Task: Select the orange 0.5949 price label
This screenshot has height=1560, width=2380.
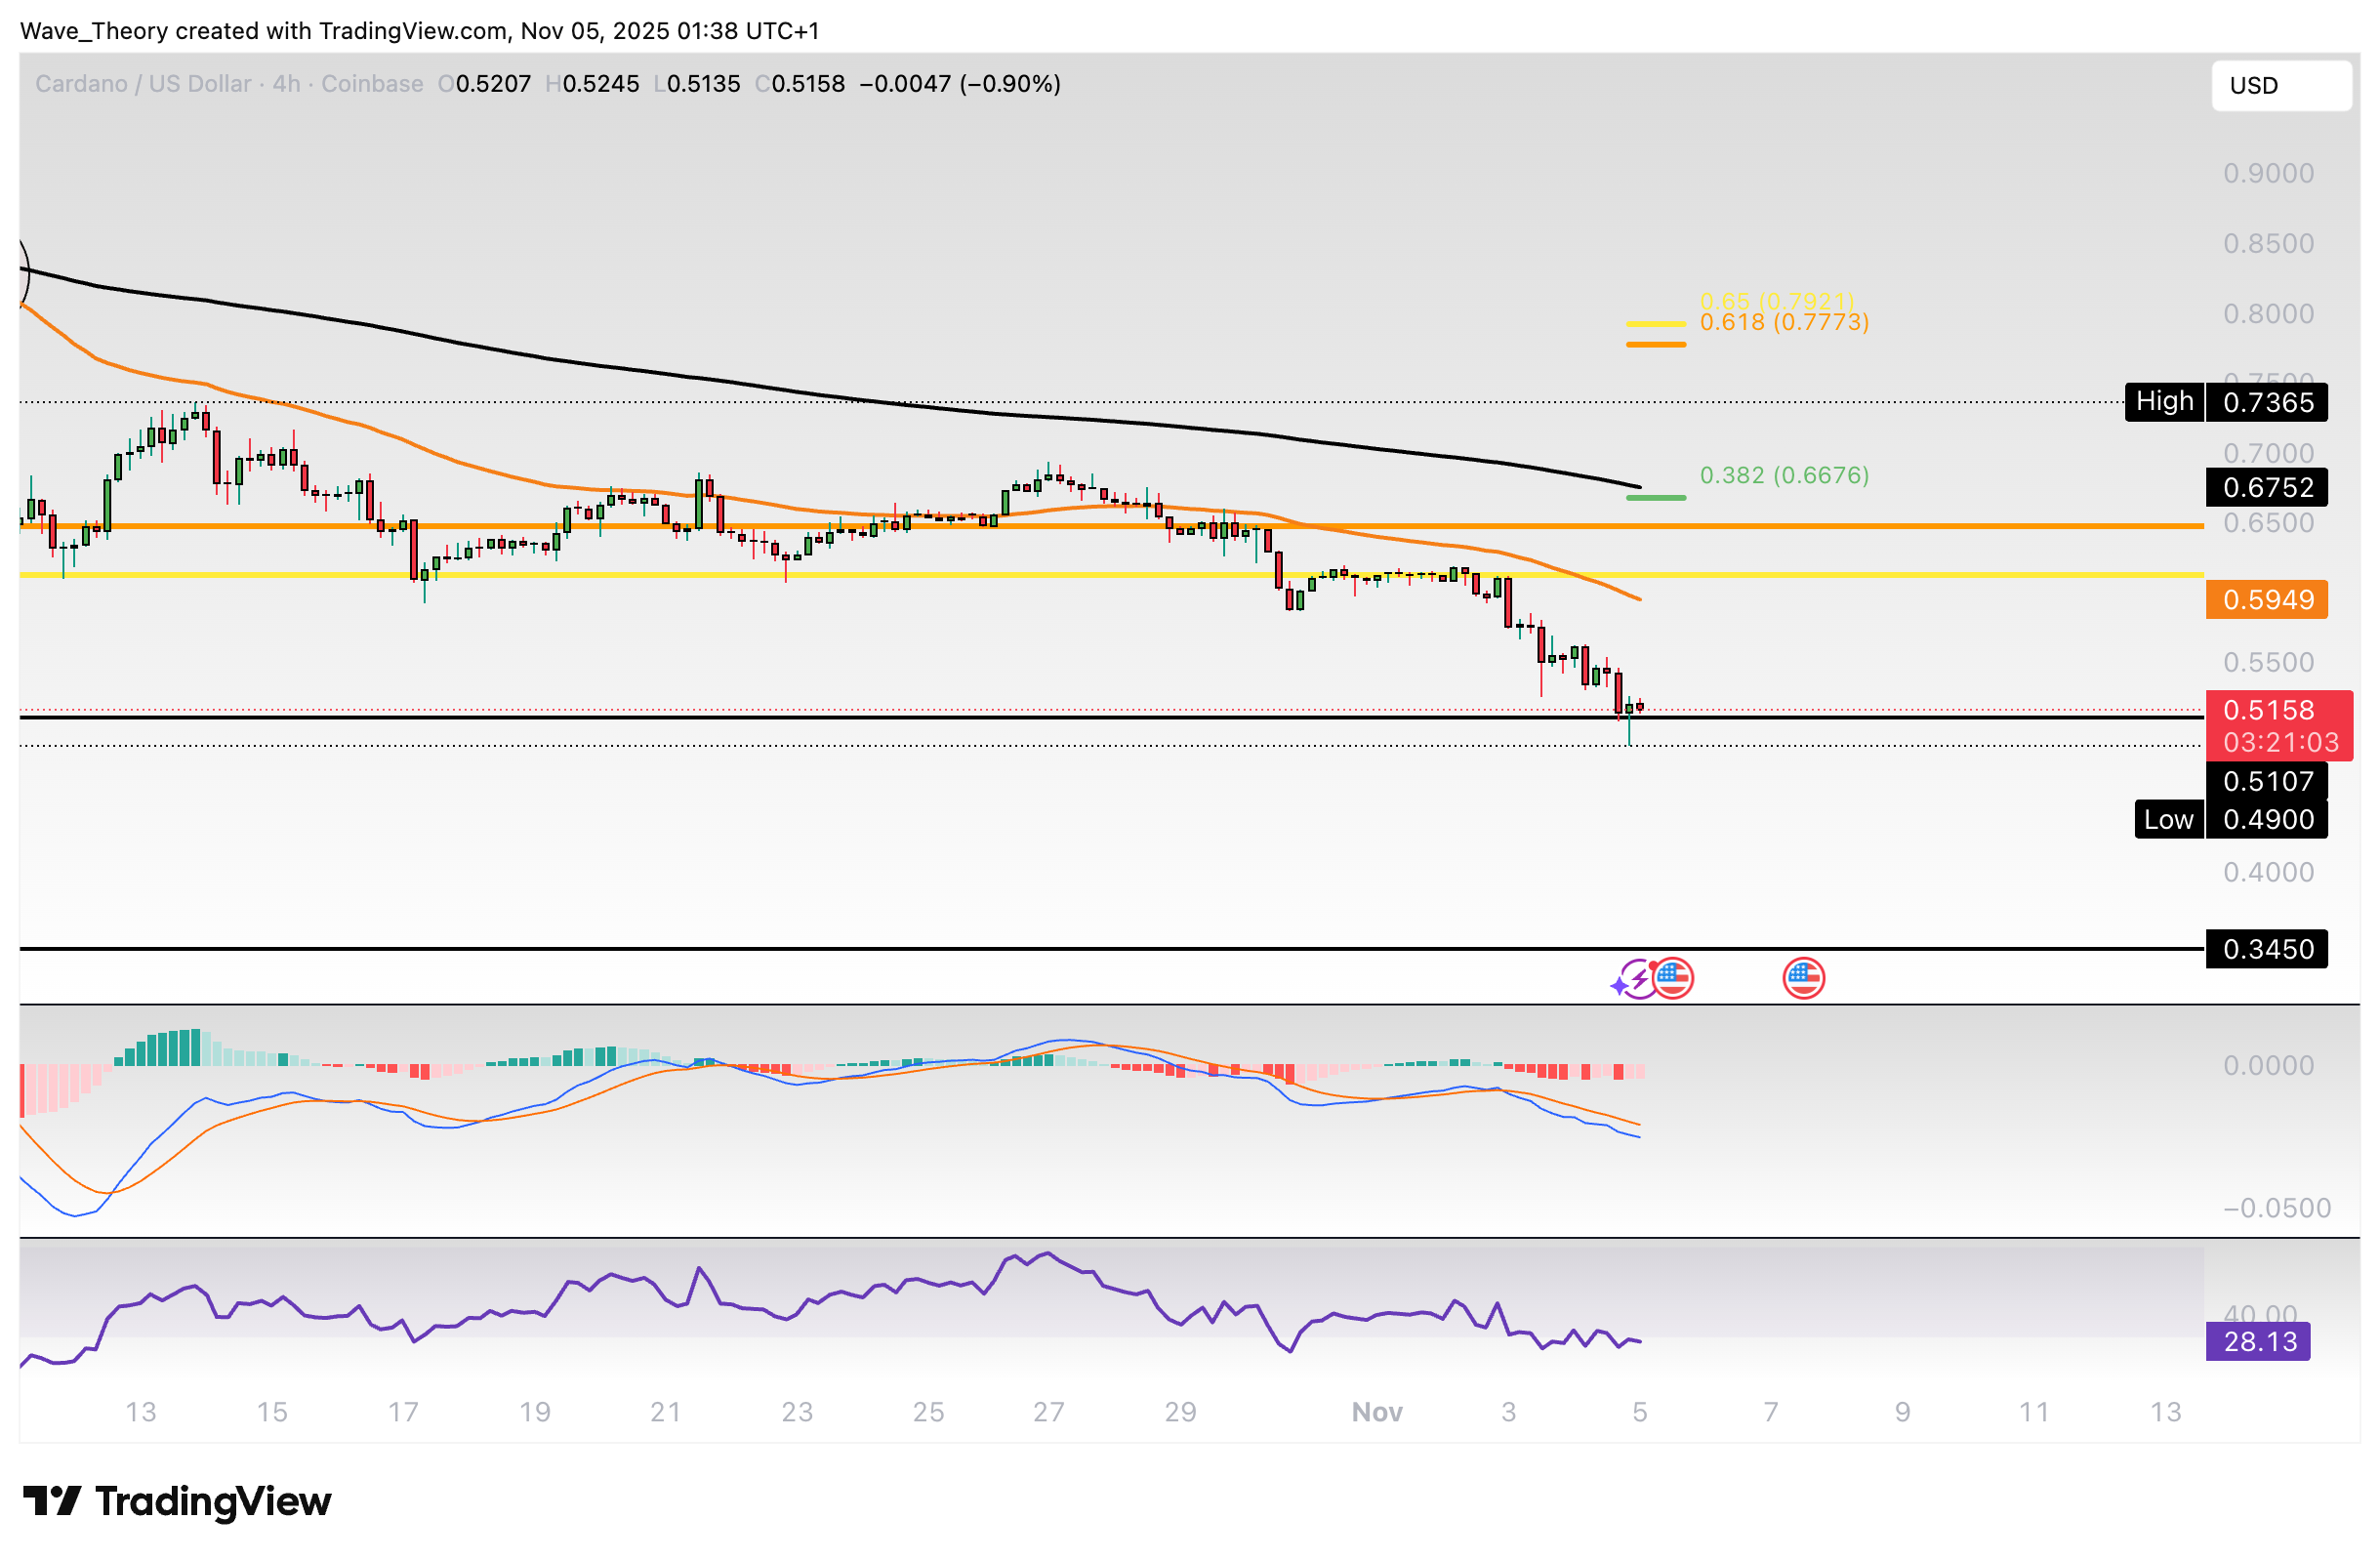Action: pos(2266,601)
